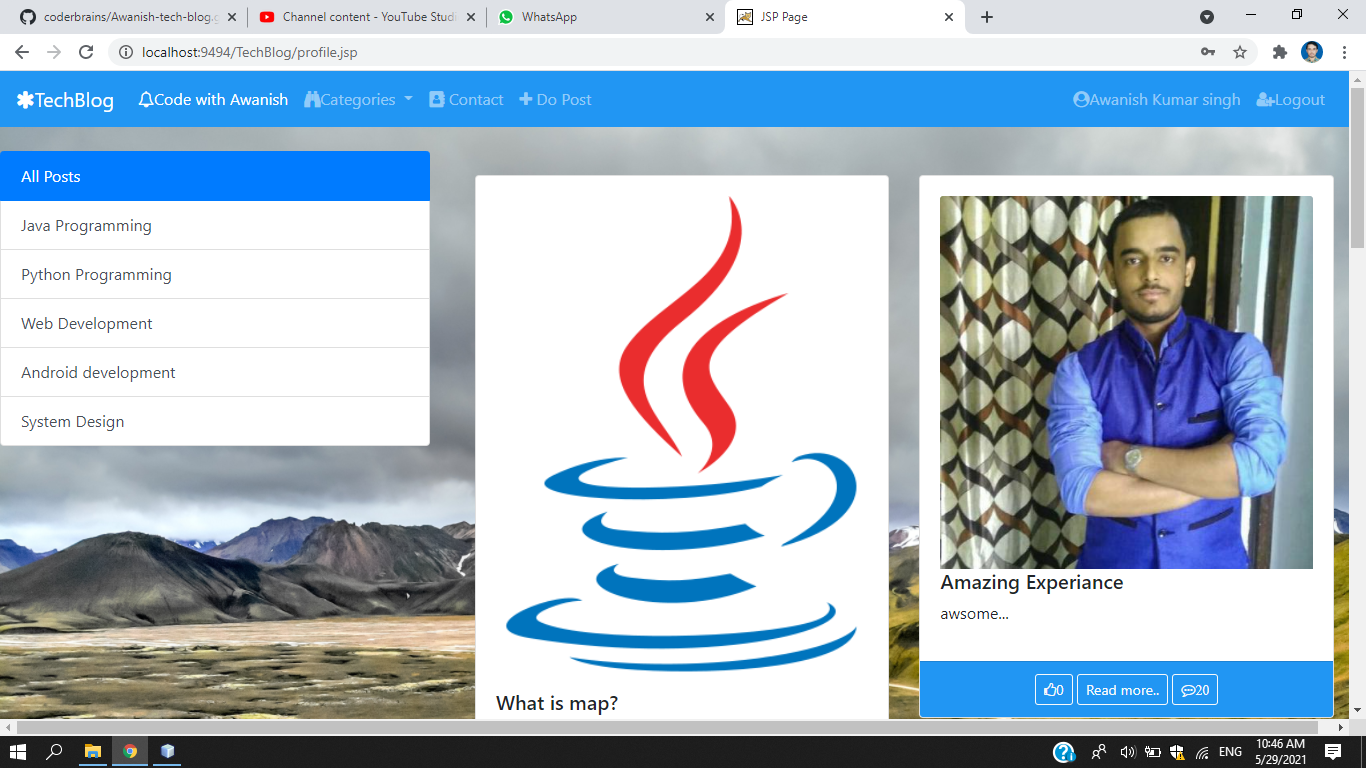The image size is (1366, 768).
Task: Click the user circle icon in navbar
Action: point(1081,99)
